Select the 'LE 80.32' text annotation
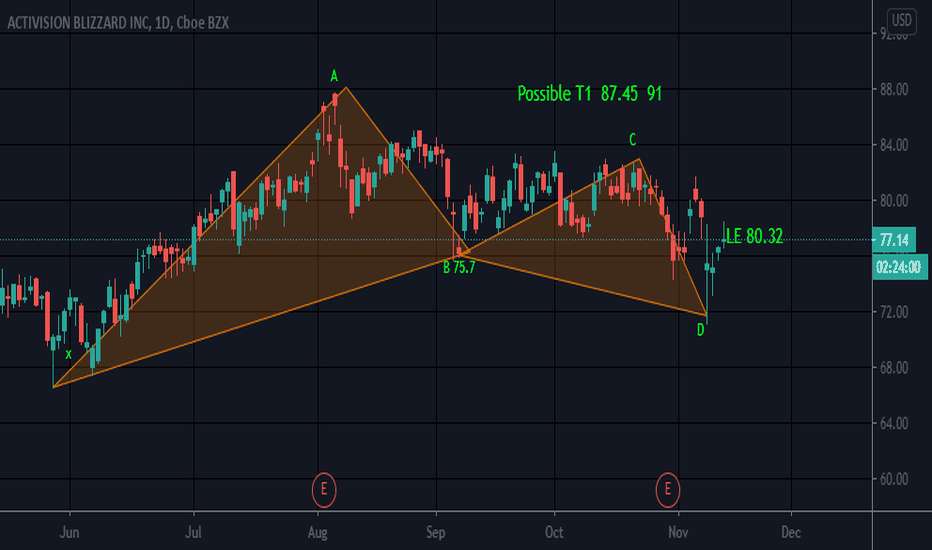 [x=754, y=237]
